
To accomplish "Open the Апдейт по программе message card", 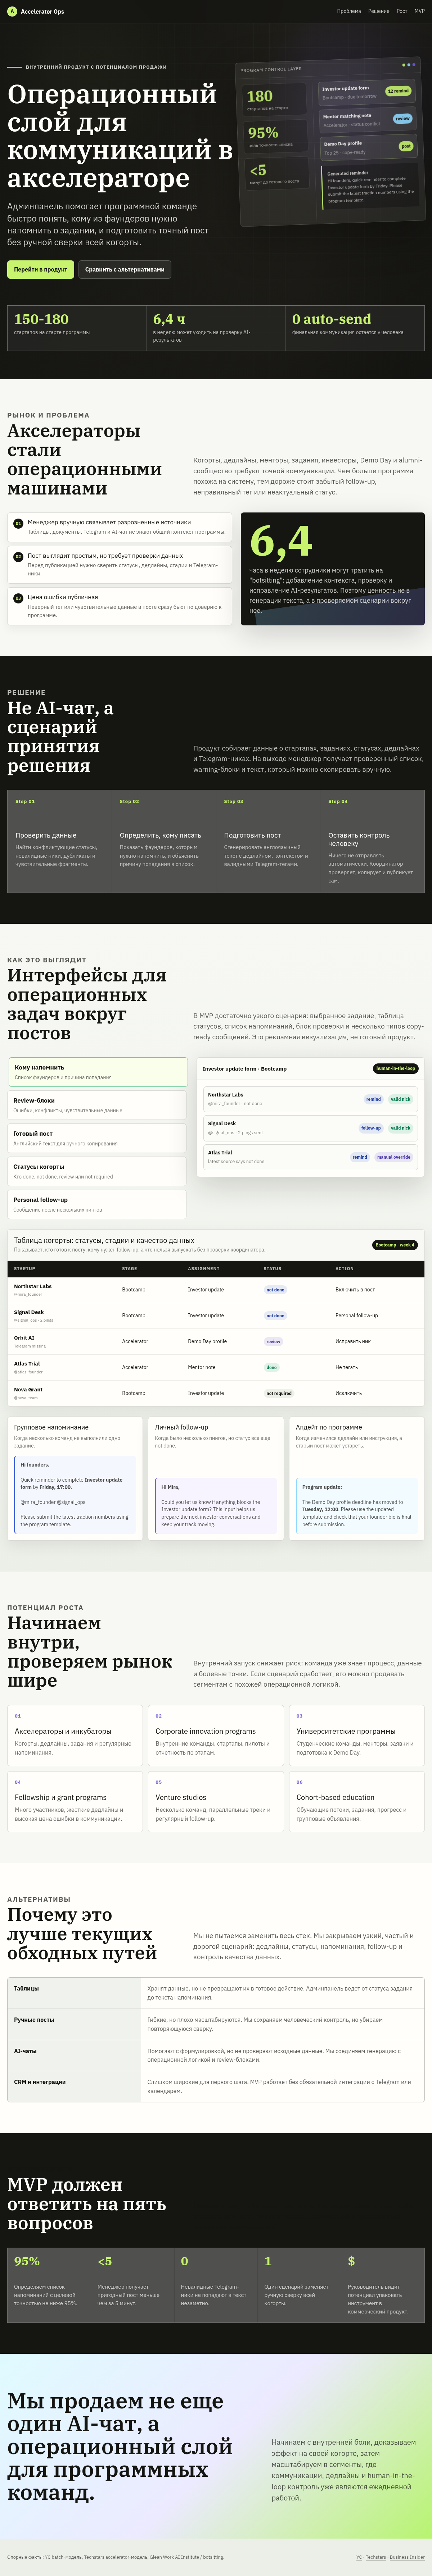I will pos(357,1478).
